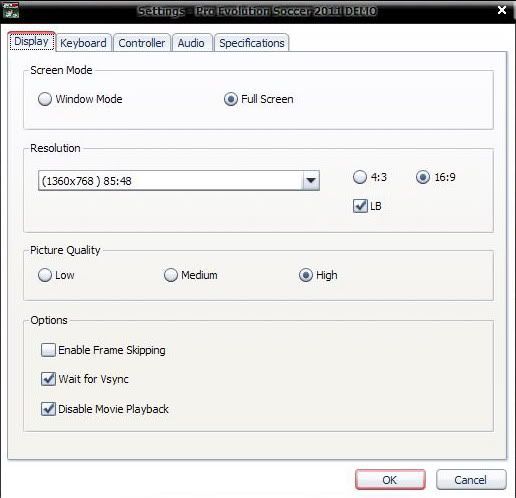This screenshot has width=516, height=498.
Task: Go to the Audio tab
Action: [191, 43]
